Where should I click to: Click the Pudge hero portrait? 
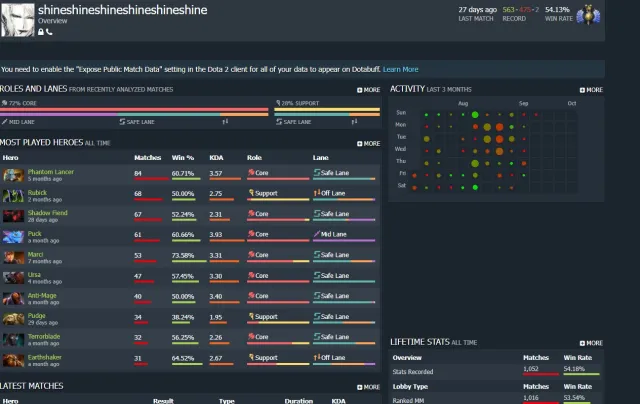coord(13,319)
